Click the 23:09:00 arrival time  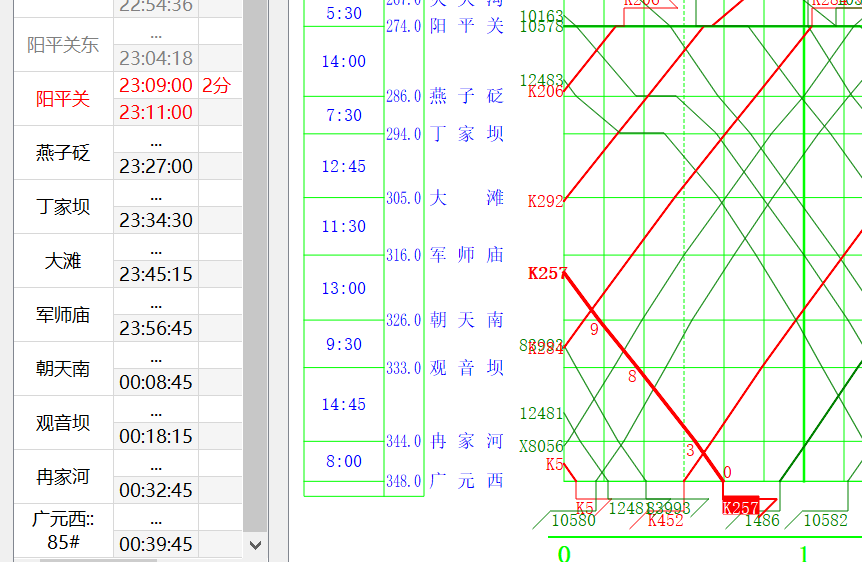tap(156, 85)
